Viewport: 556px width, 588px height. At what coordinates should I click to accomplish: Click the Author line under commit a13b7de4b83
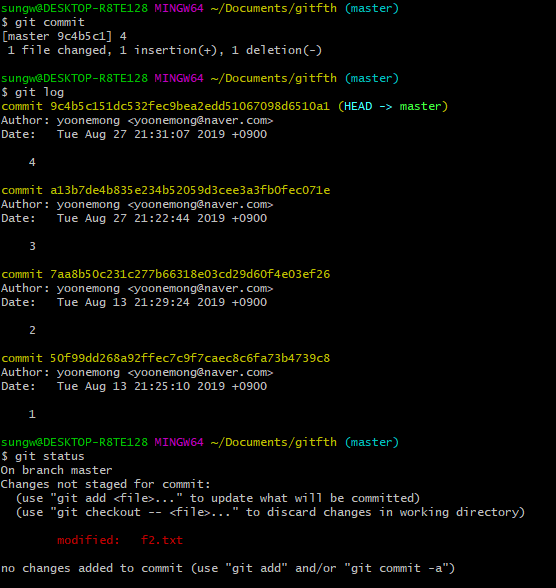click(137, 204)
